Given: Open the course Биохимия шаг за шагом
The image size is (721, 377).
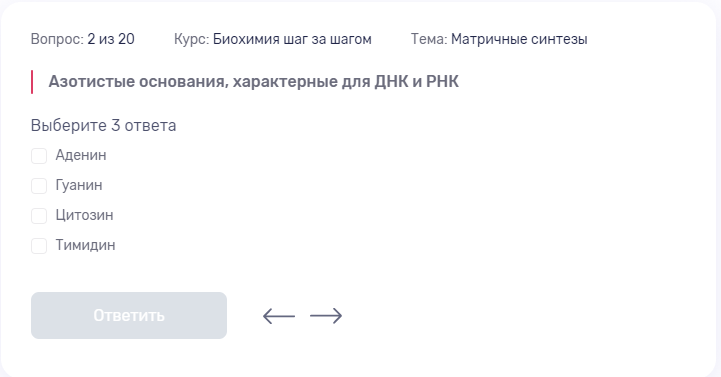Looking at the screenshot, I should (x=292, y=39).
